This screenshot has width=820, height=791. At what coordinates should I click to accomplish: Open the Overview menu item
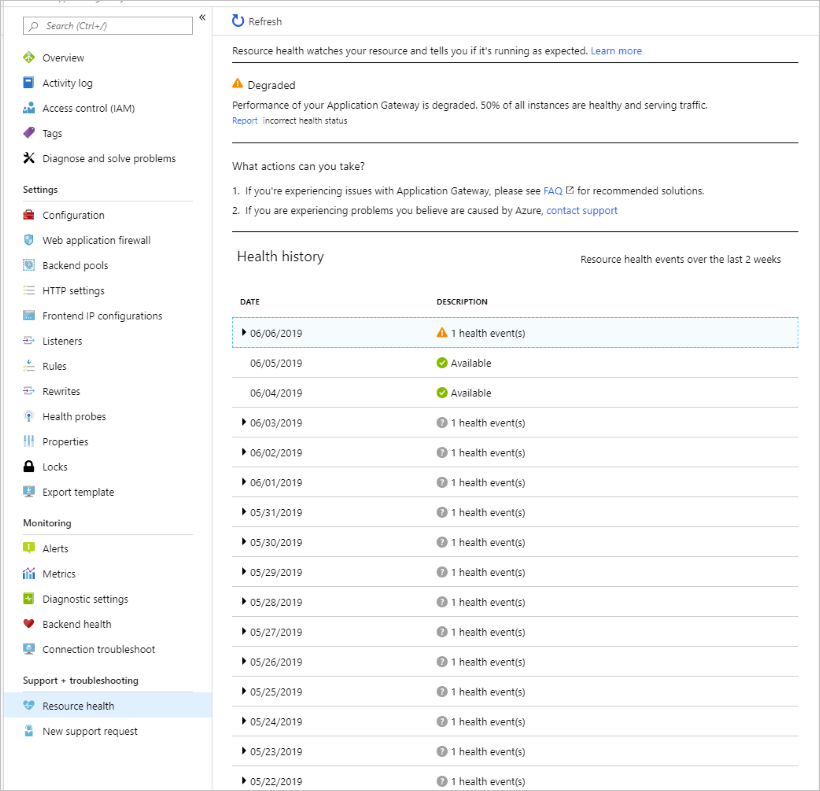tap(63, 58)
